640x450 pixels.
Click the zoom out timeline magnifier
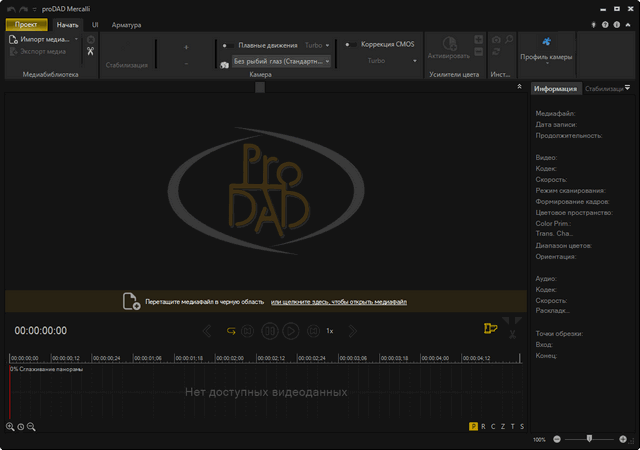(31, 427)
